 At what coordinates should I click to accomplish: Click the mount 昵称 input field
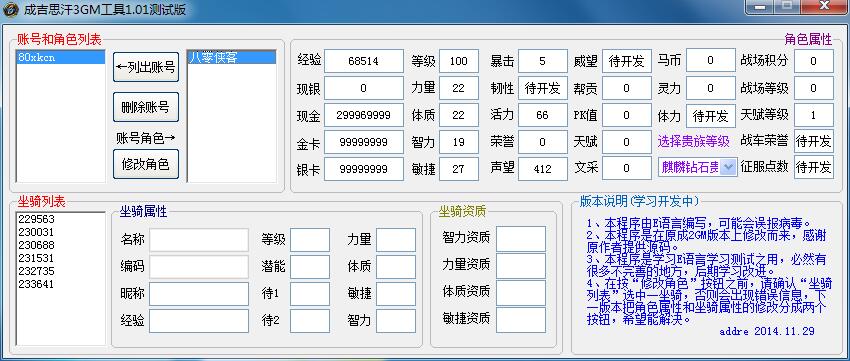pos(199,294)
